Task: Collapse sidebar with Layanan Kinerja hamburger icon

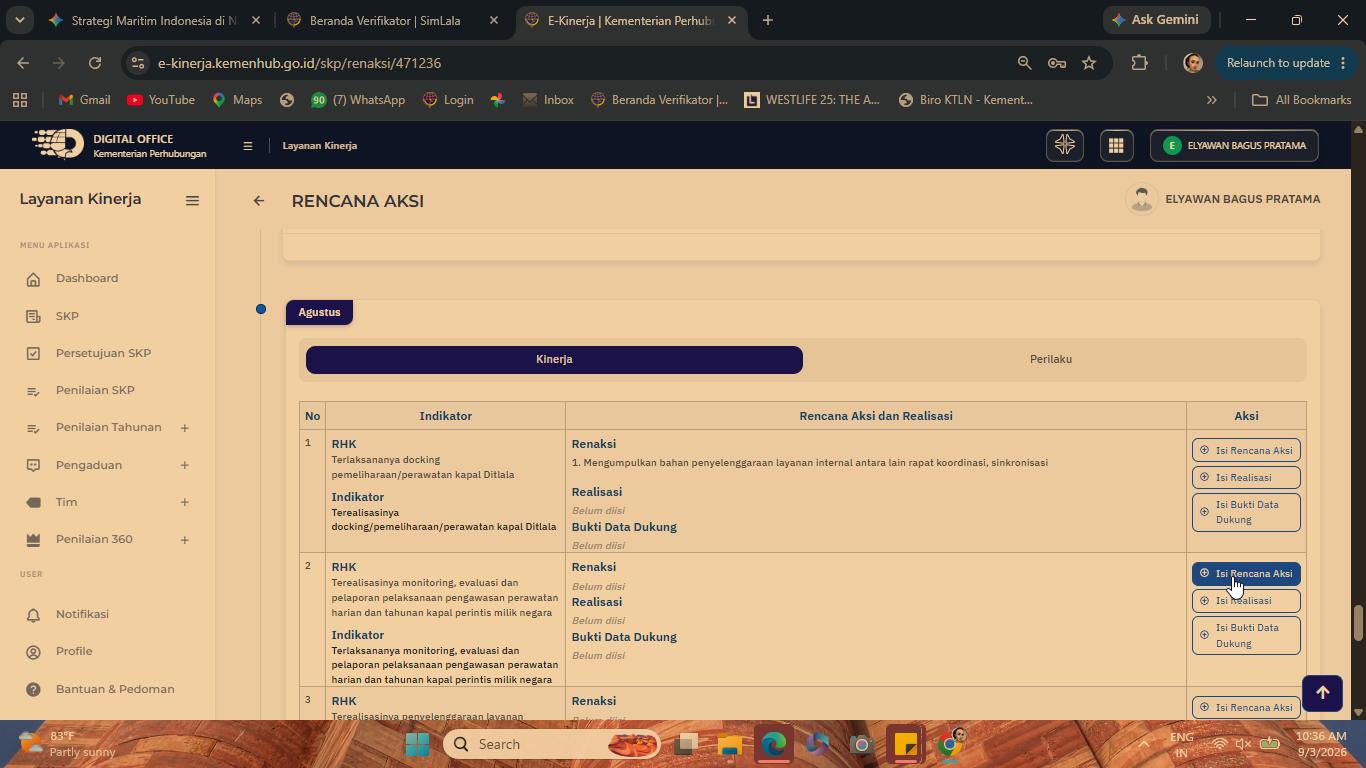Action: click(192, 200)
